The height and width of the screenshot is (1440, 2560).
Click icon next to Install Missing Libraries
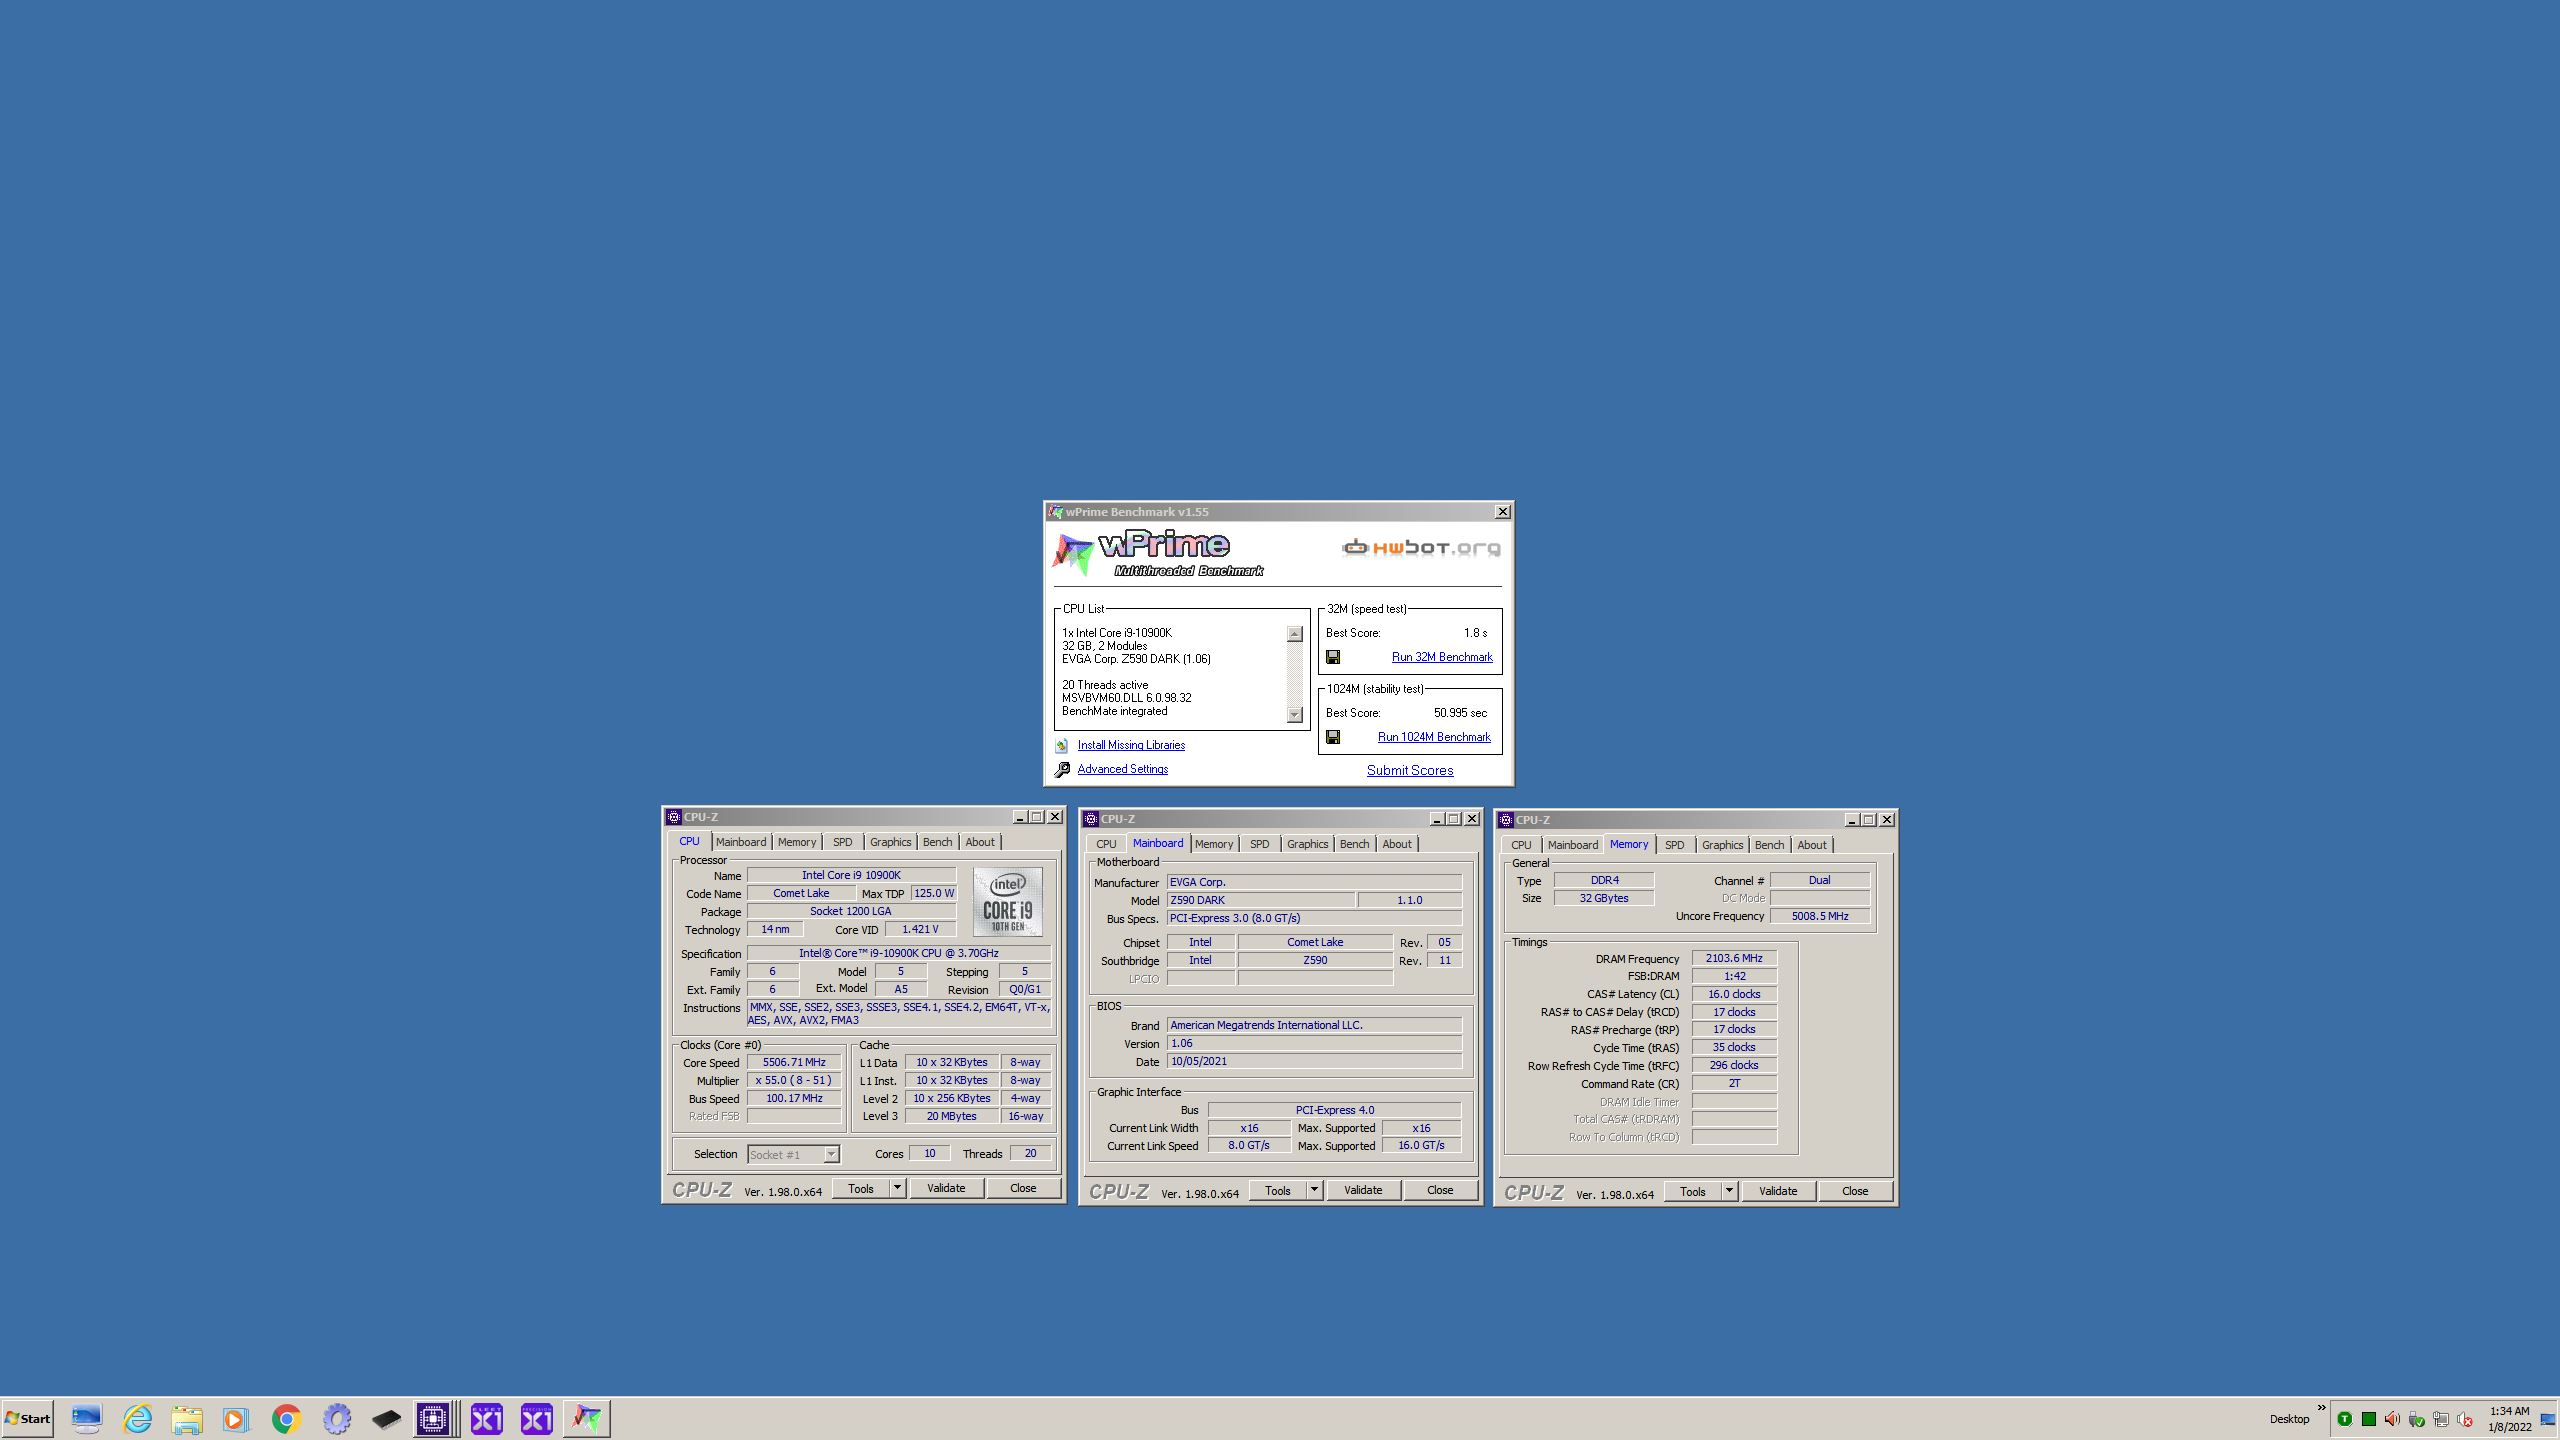pos(1062,746)
